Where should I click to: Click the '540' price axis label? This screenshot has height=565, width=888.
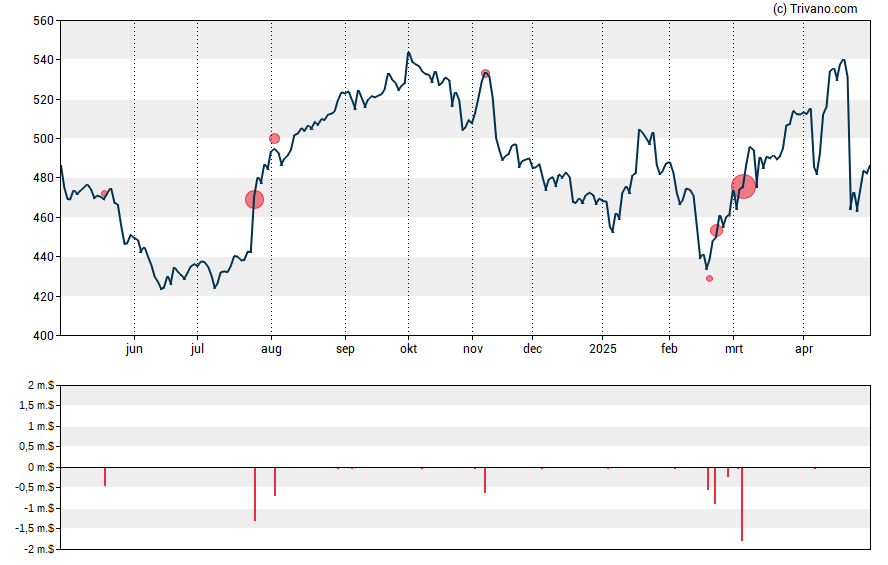point(44,60)
